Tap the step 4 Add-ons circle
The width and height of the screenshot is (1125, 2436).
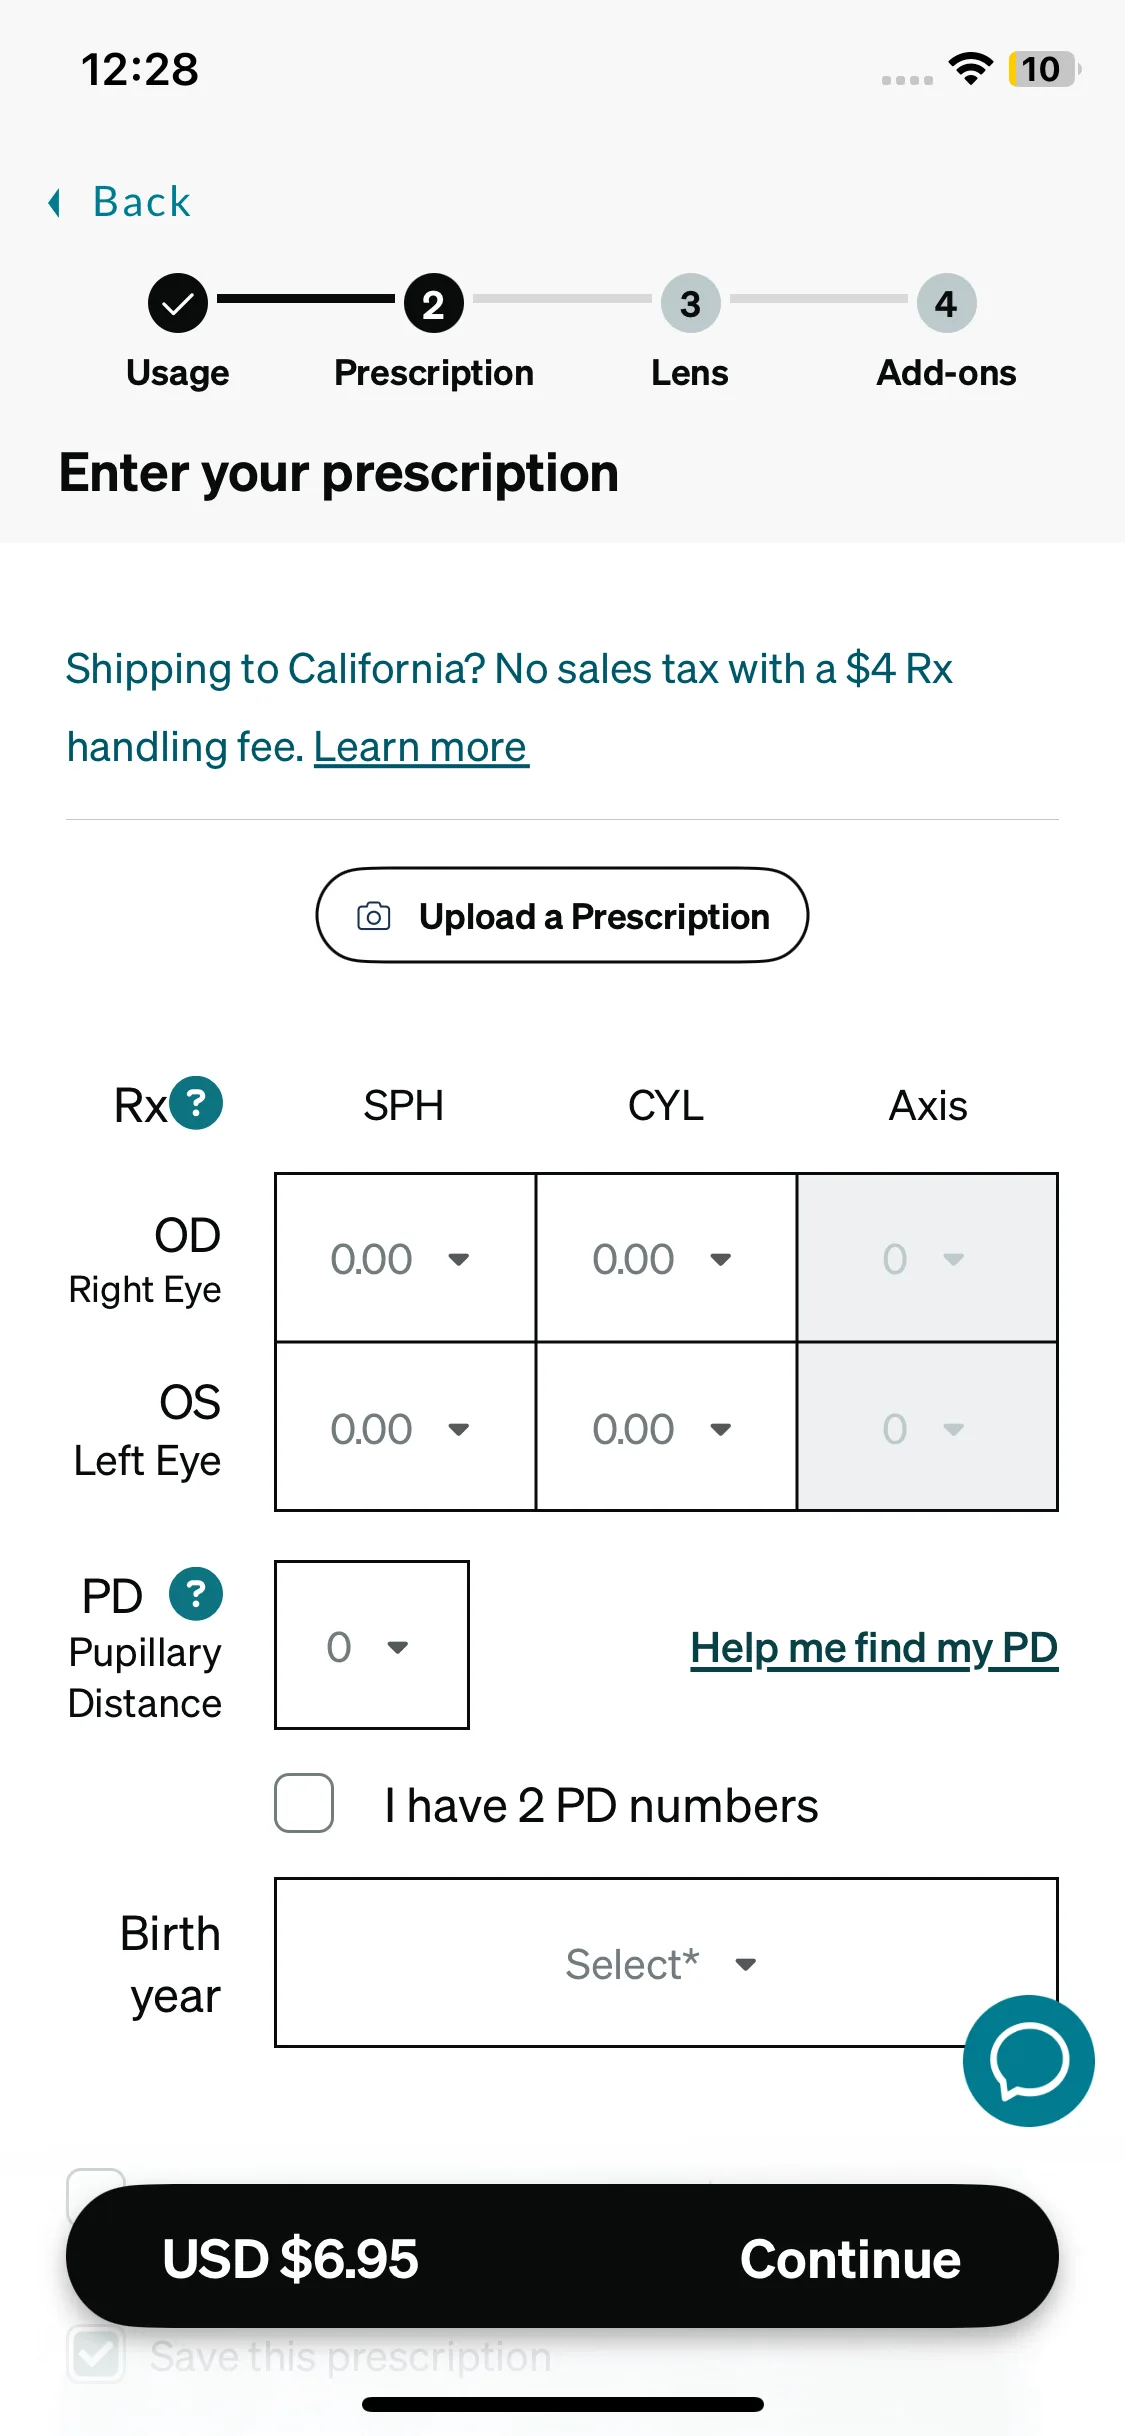946,303
